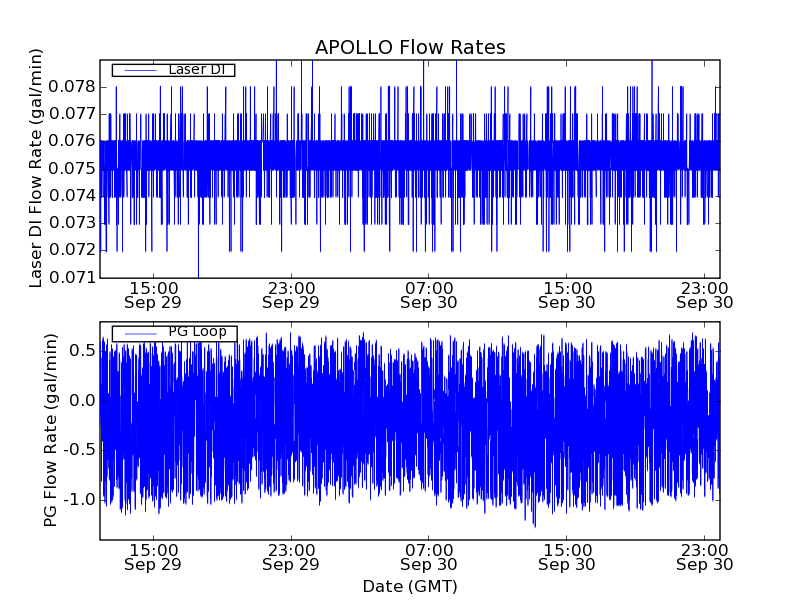The width and height of the screenshot is (800, 600).
Task: Click the 0.074 tick label
Action: pos(72,195)
